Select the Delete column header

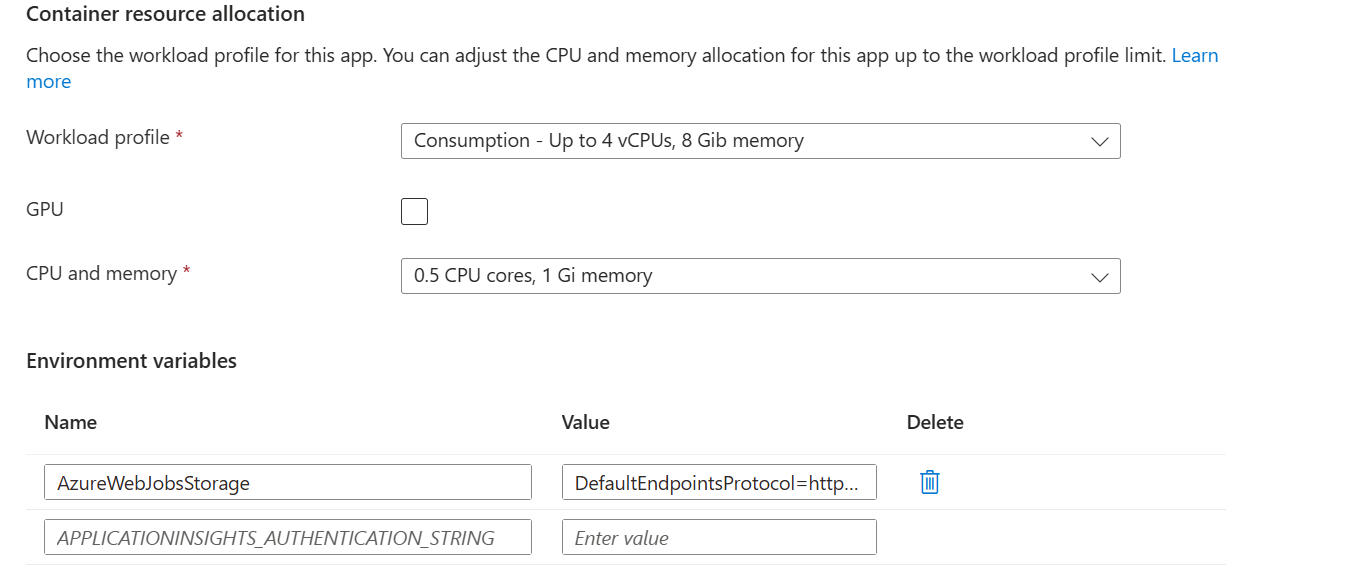tap(934, 422)
